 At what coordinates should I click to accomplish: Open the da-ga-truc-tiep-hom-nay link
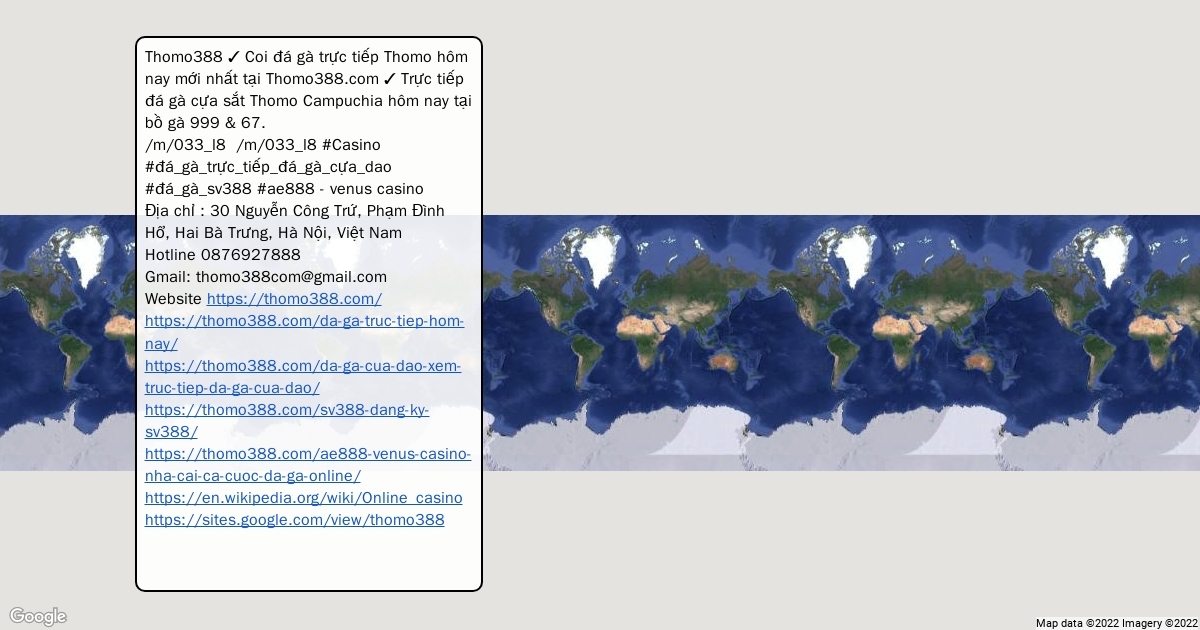pos(304,332)
